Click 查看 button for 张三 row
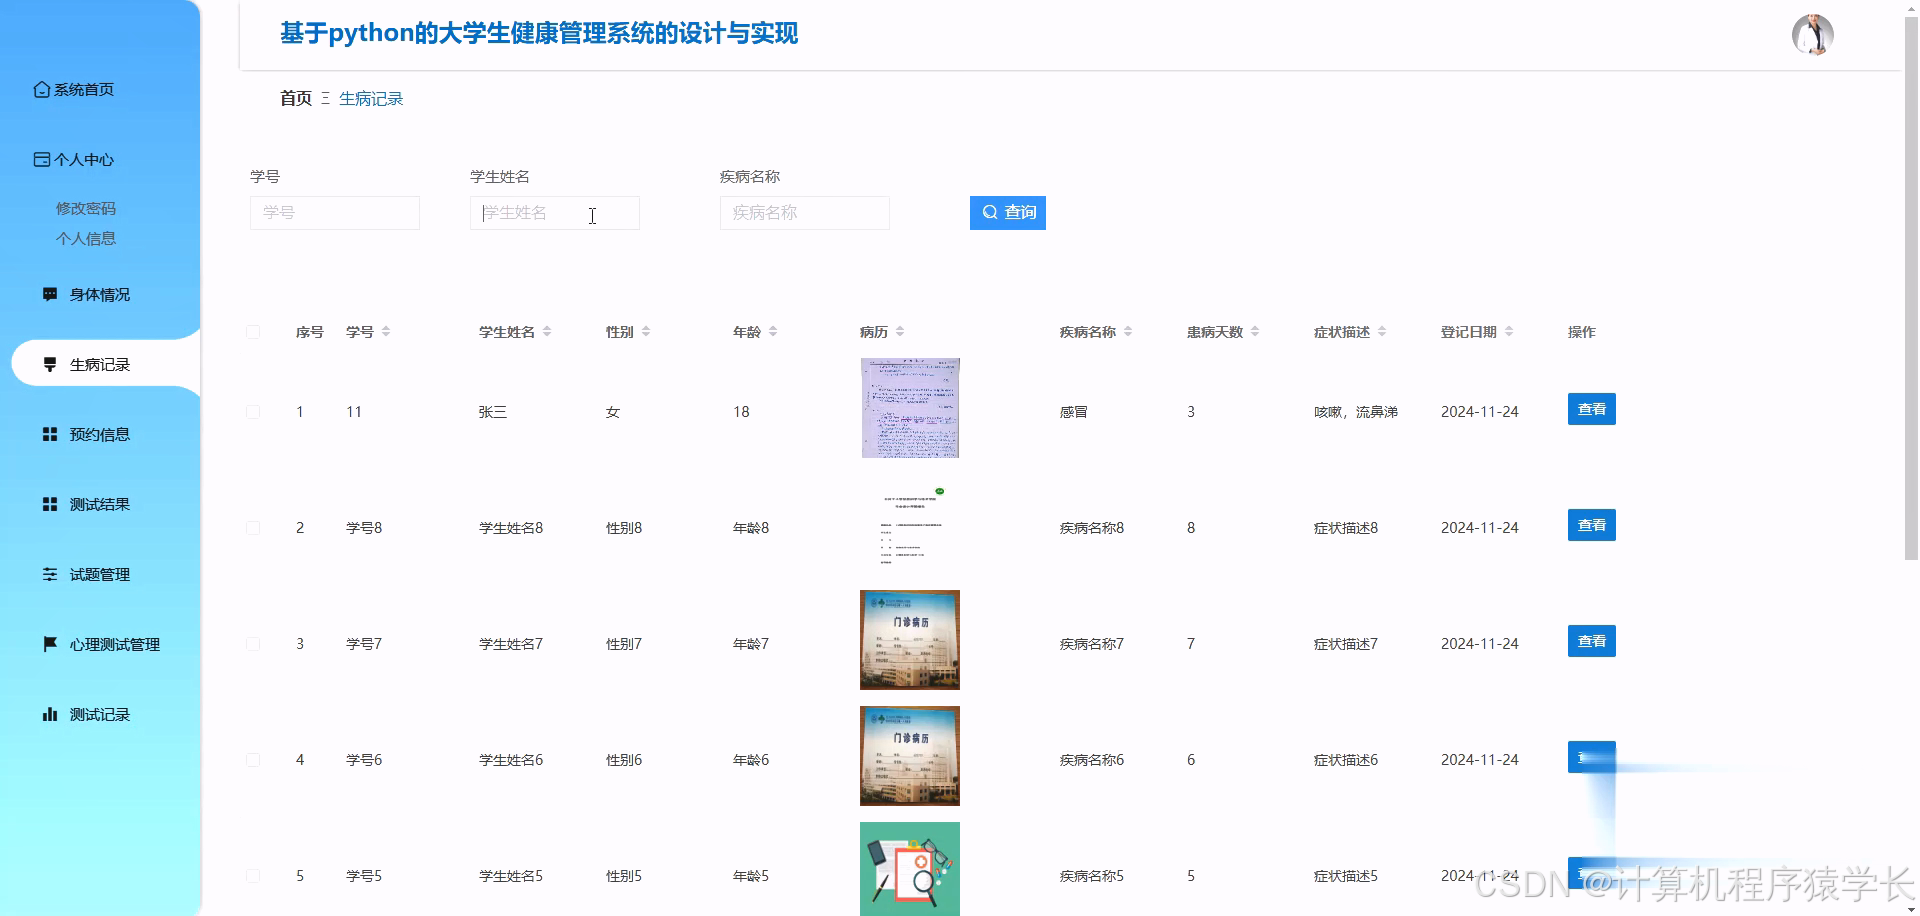Image resolution: width=1920 pixels, height=916 pixels. point(1592,409)
